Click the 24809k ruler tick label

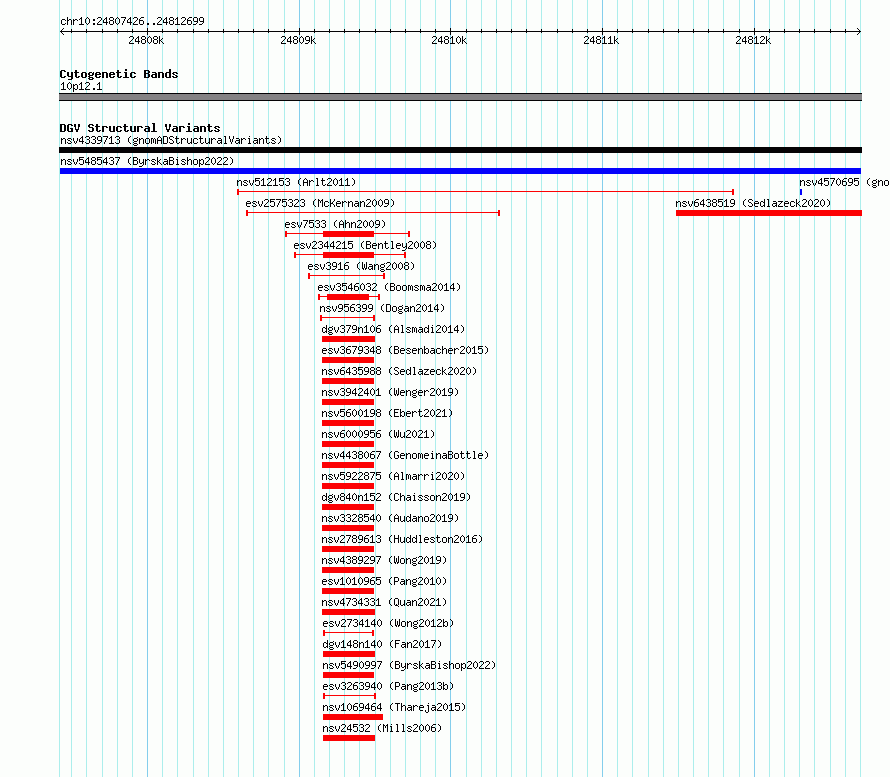click(x=298, y=40)
